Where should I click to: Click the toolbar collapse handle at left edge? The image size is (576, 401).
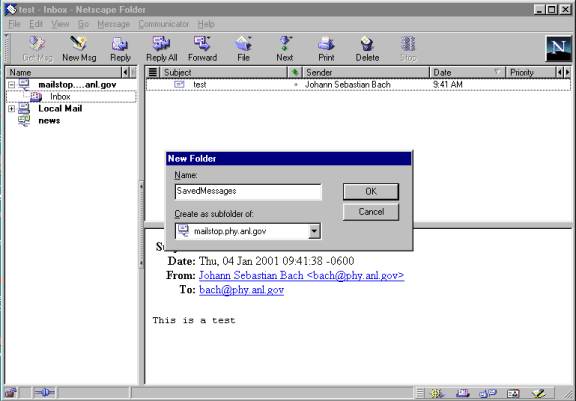(x=7, y=48)
